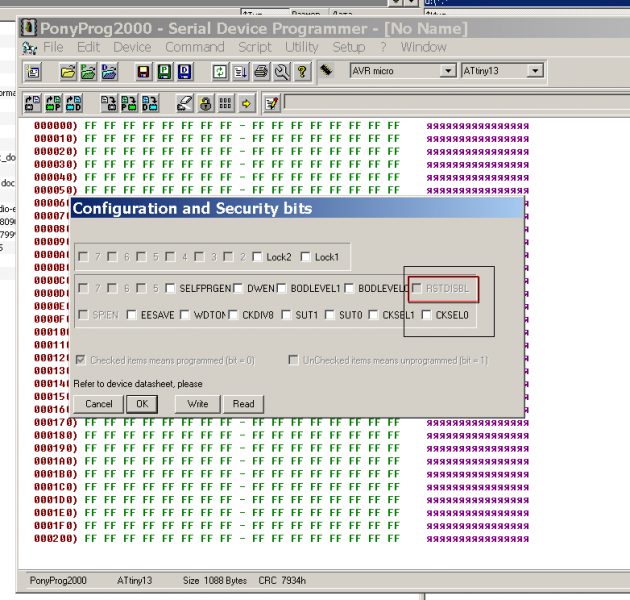Viewport: 630px width, 600px height.
Task: Toggle the CKDIV8 checkbox
Action: (x=233, y=315)
